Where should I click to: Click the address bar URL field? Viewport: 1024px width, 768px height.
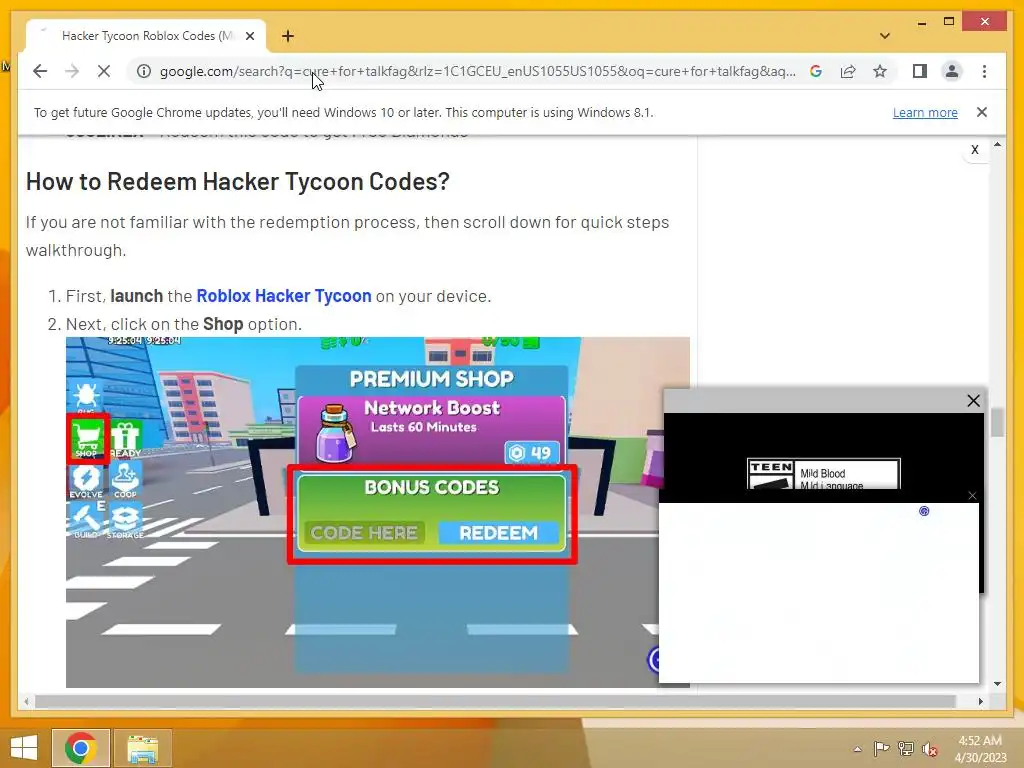coord(477,71)
